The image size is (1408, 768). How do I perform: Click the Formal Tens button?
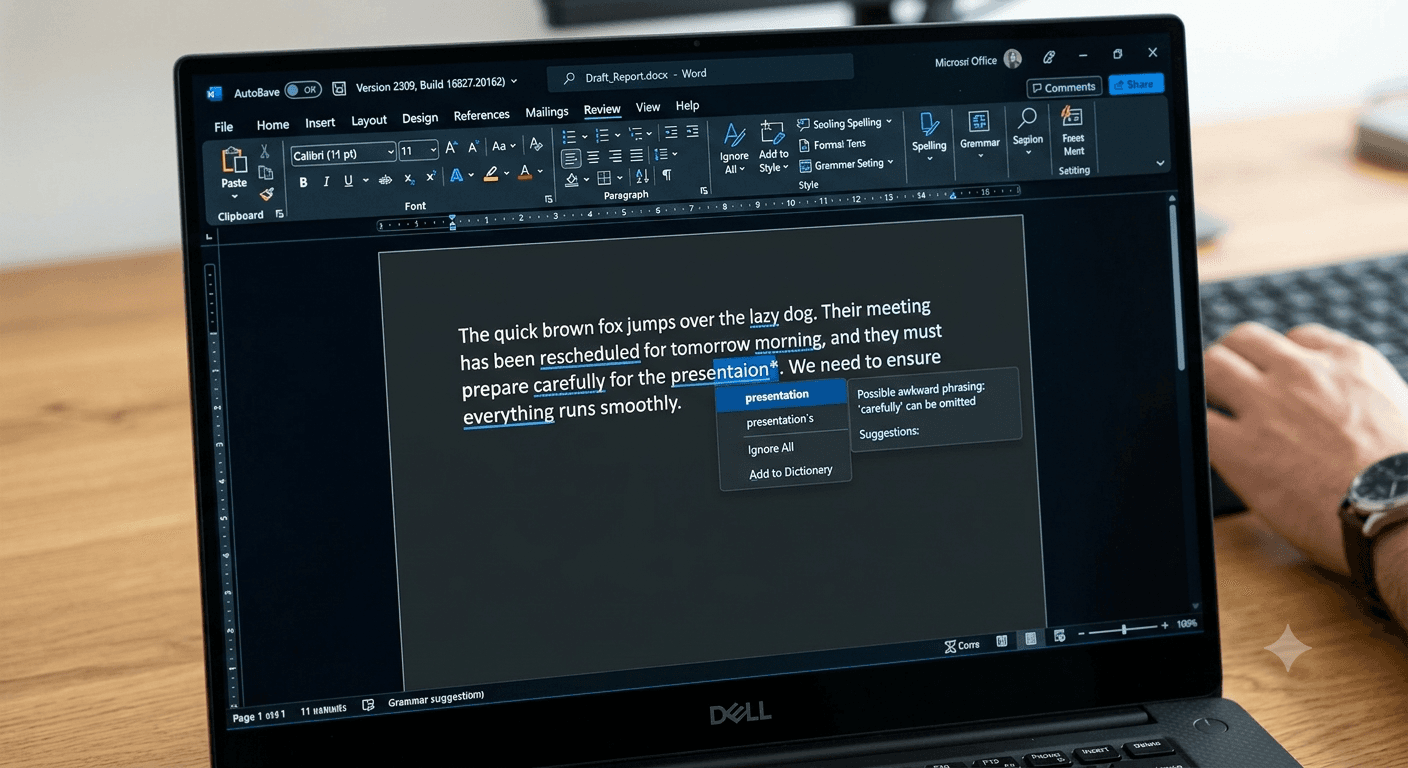pyautogui.click(x=832, y=144)
